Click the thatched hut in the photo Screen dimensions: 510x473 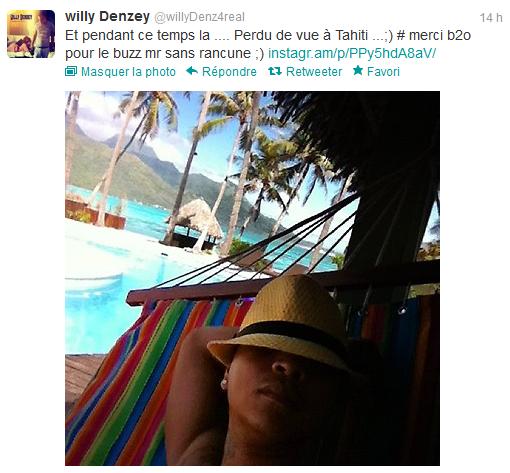(x=197, y=221)
